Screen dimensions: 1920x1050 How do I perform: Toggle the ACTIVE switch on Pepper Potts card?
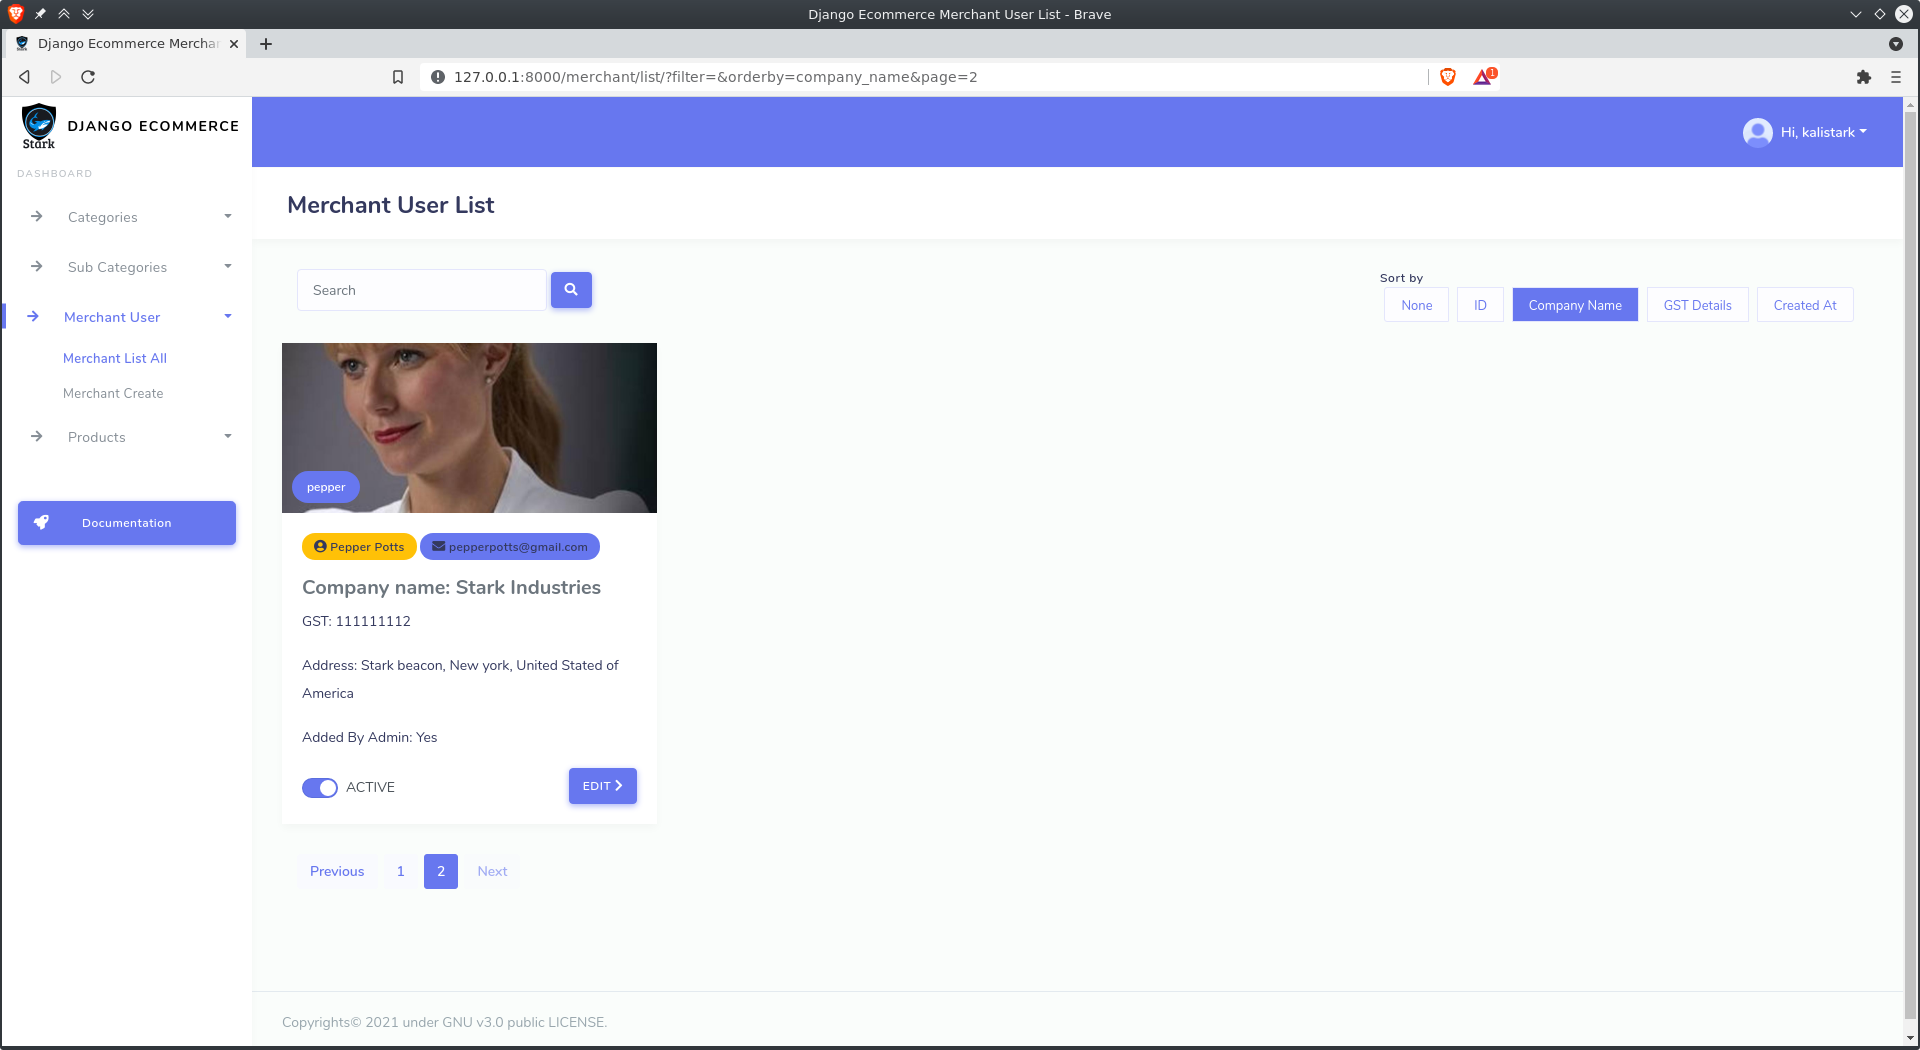click(x=319, y=787)
